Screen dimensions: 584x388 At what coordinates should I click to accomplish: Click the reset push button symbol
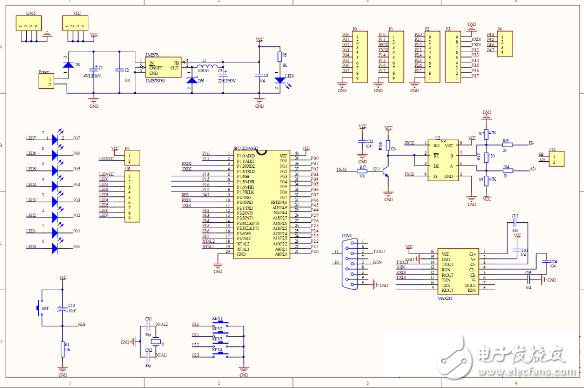pyautogui.click(x=39, y=308)
